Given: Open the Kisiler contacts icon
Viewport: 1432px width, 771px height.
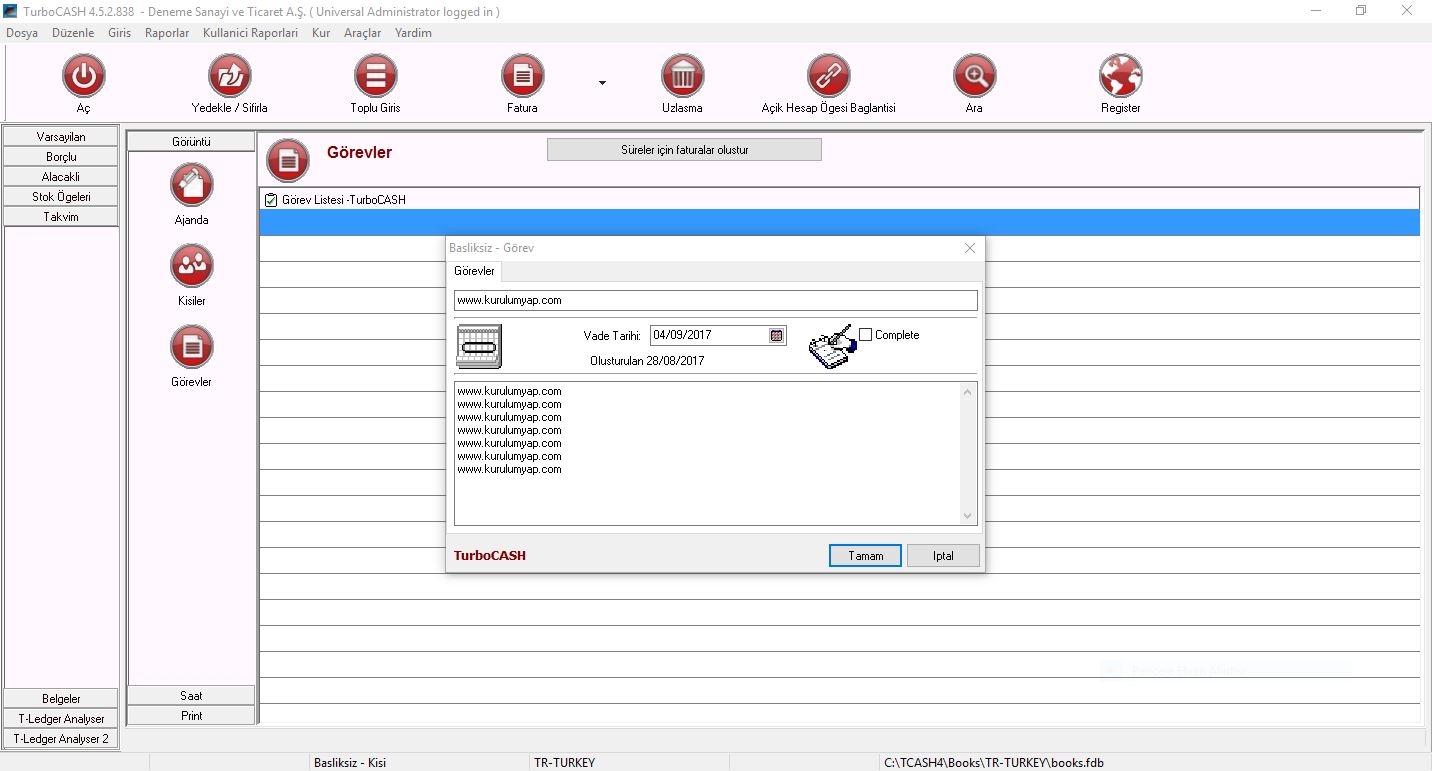Looking at the screenshot, I should [191, 266].
